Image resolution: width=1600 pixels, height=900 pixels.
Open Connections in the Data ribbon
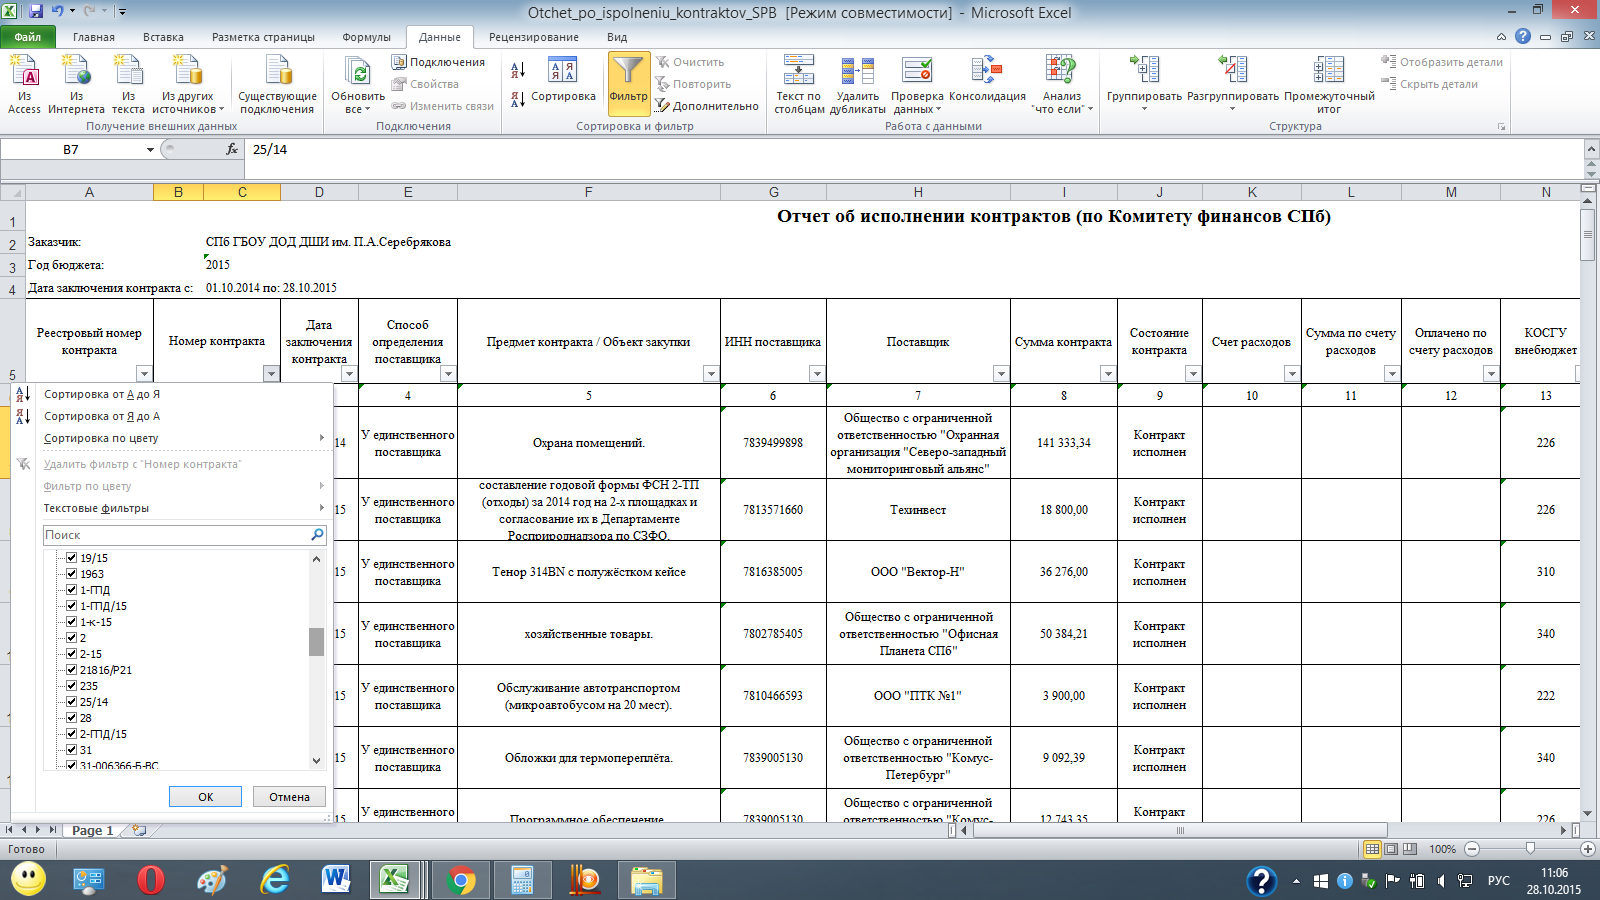coord(438,62)
